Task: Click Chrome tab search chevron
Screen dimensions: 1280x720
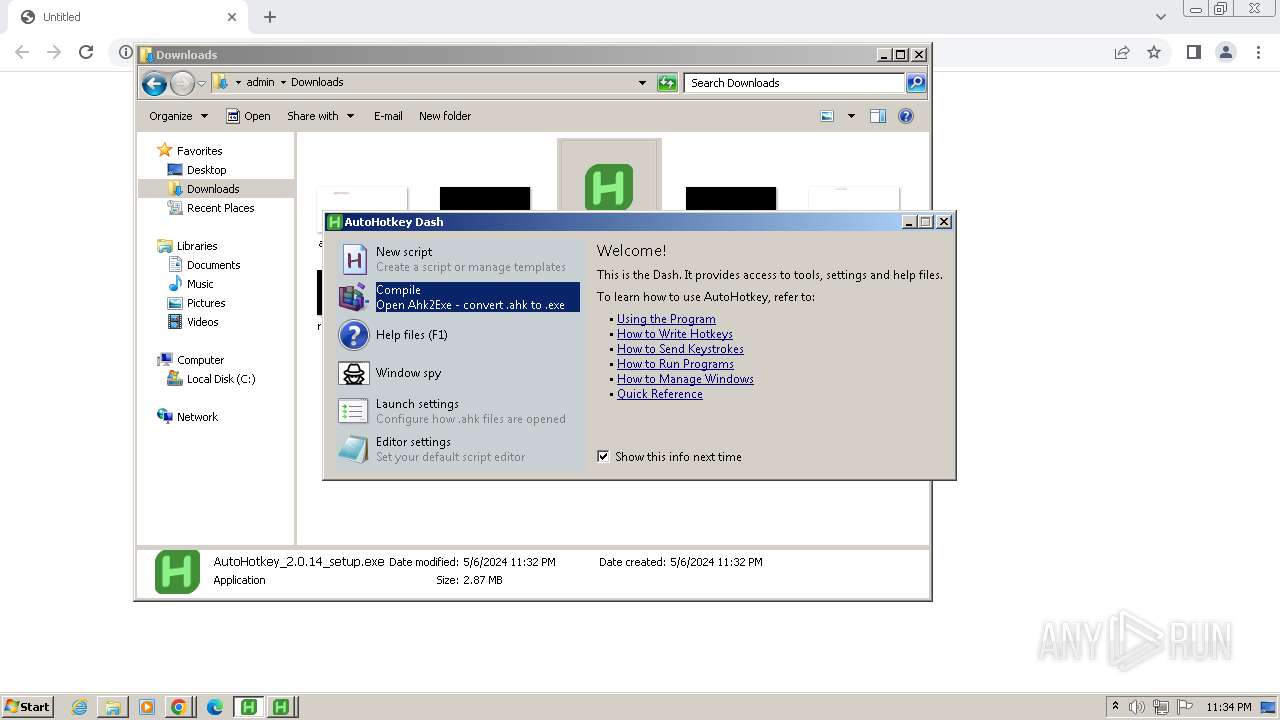Action: coord(1160,17)
